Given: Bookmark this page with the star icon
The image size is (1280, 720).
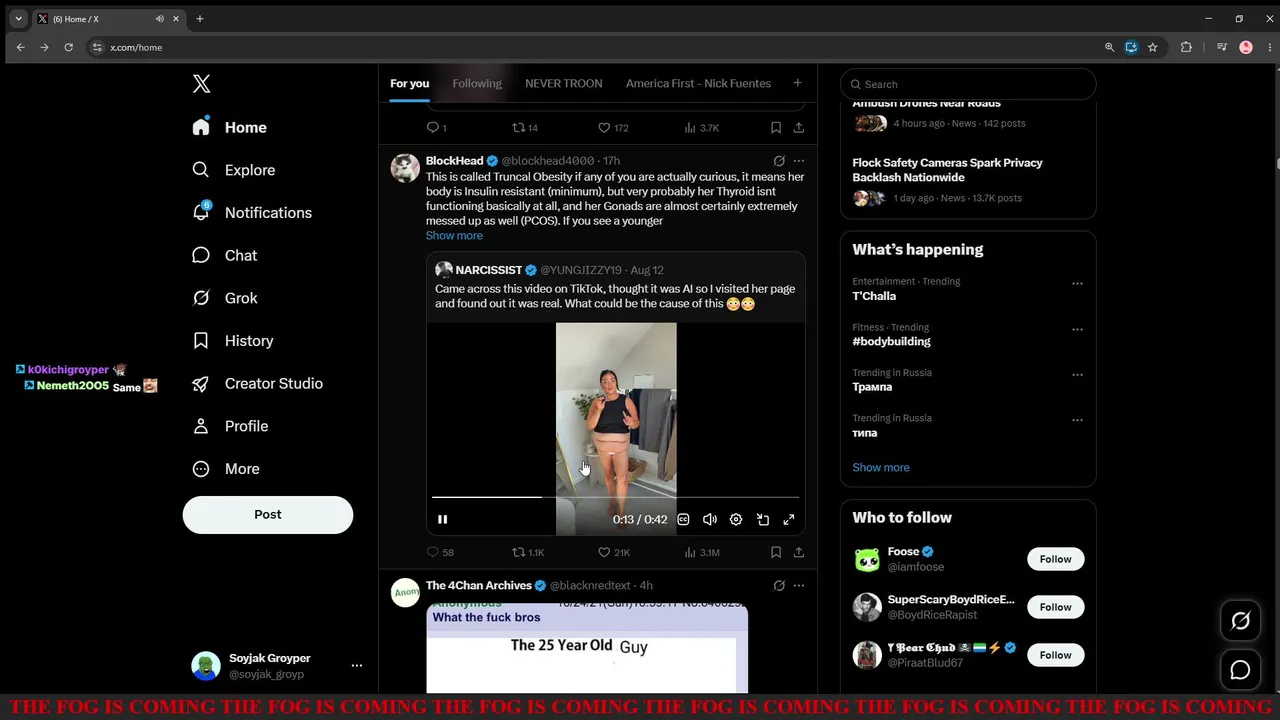Looking at the screenshot, I should [x=1153, y=47].
